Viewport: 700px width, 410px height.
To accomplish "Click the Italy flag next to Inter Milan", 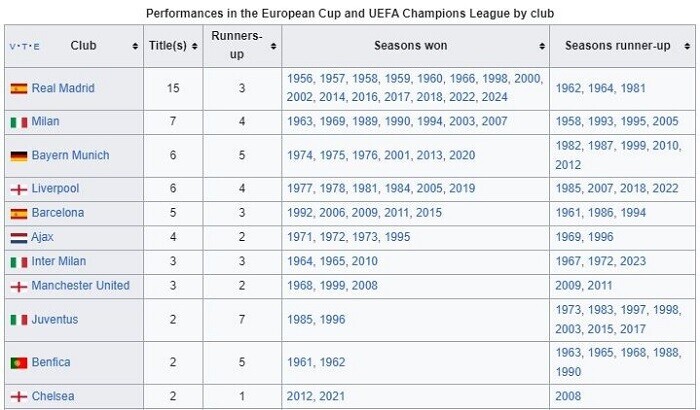I will point(19,262).
